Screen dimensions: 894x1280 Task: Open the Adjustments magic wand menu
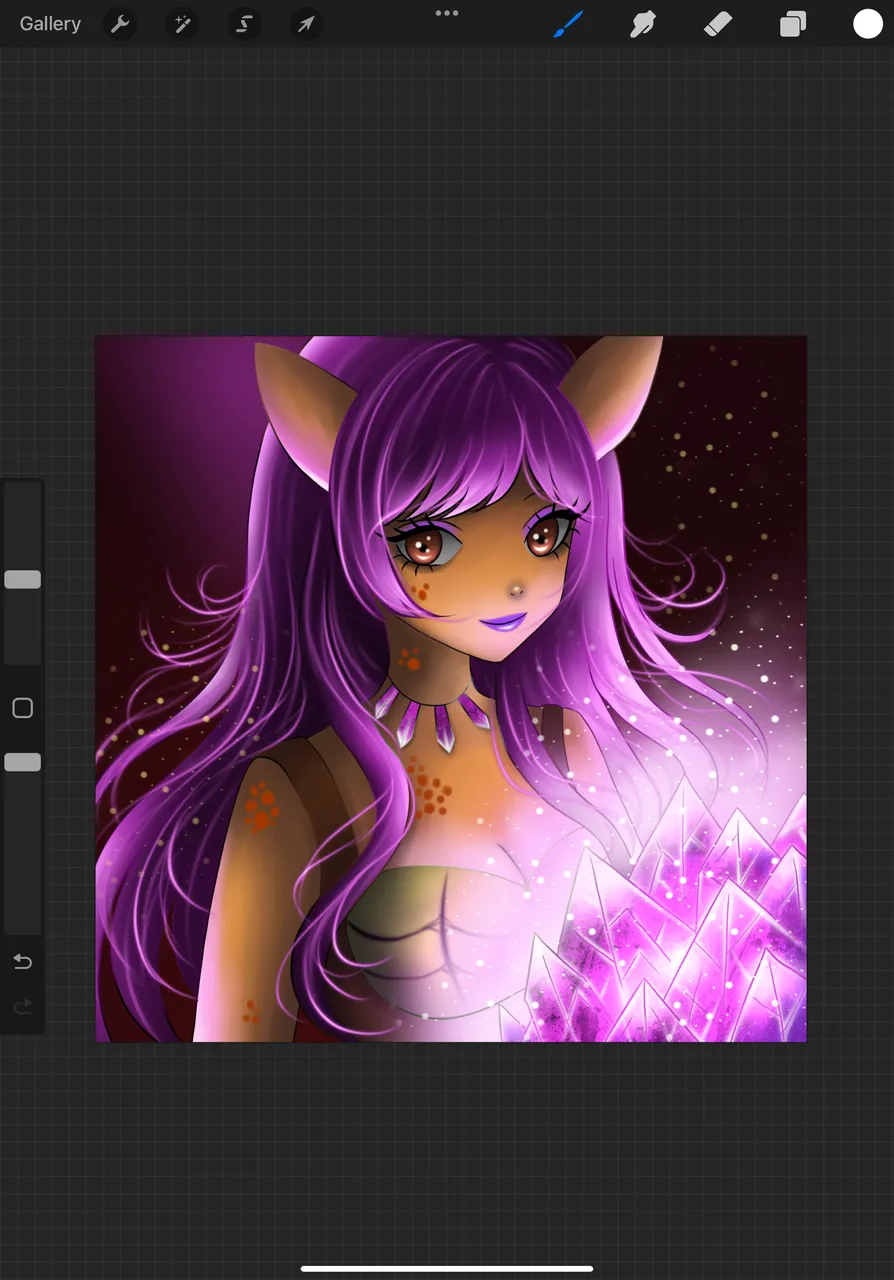click(182, 24)
